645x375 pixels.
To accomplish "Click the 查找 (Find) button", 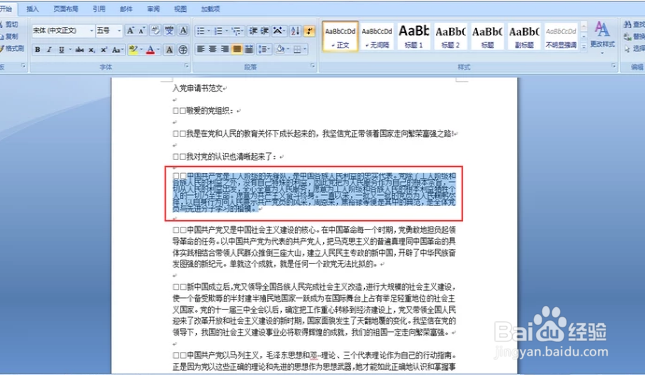I will coord(634,25).
